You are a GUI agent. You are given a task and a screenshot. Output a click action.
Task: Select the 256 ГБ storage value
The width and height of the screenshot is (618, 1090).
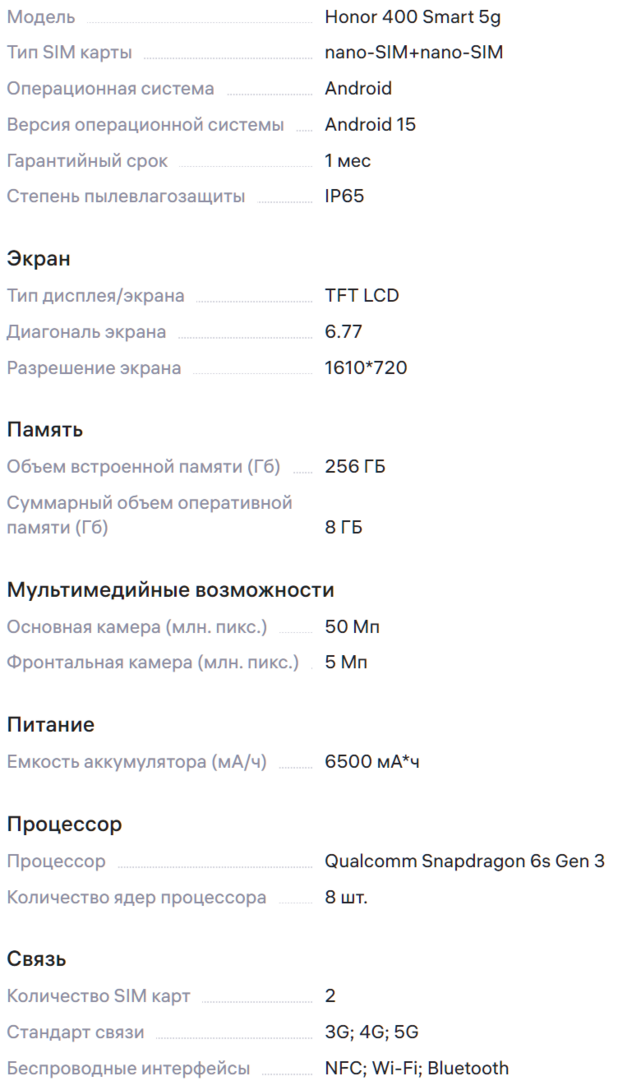click(355, 467)
